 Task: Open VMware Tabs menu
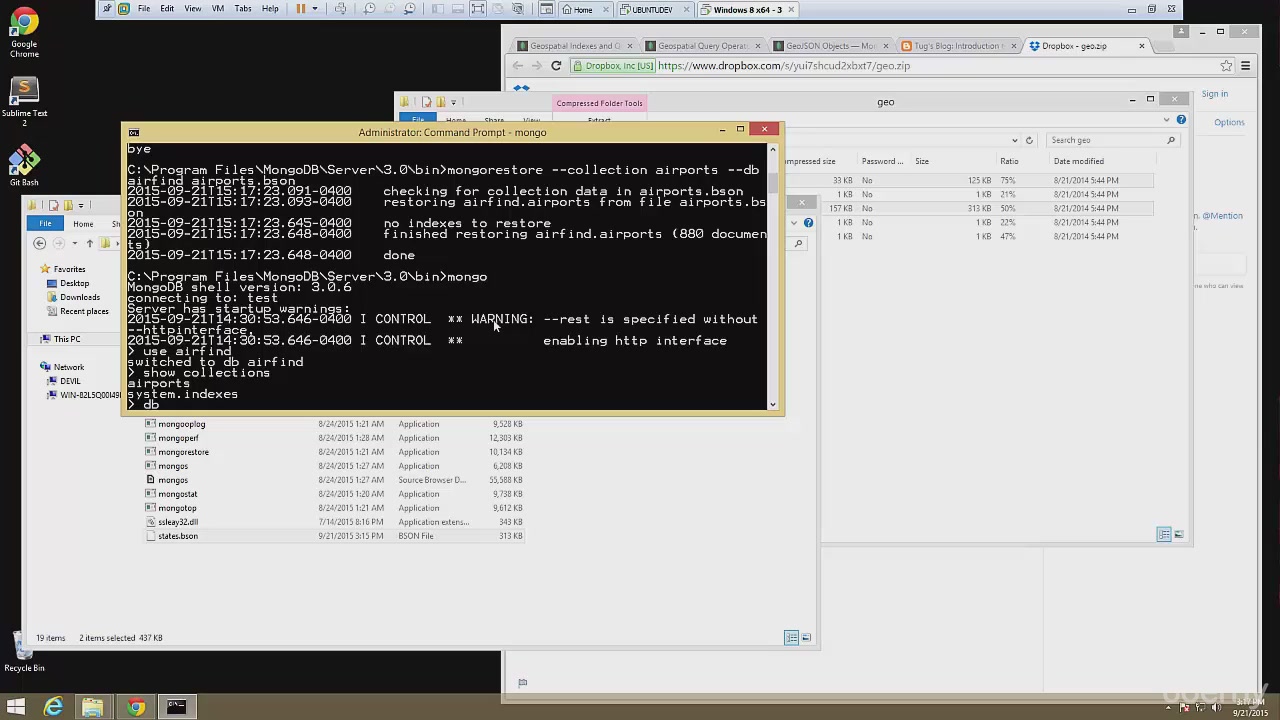coord(243,9)
